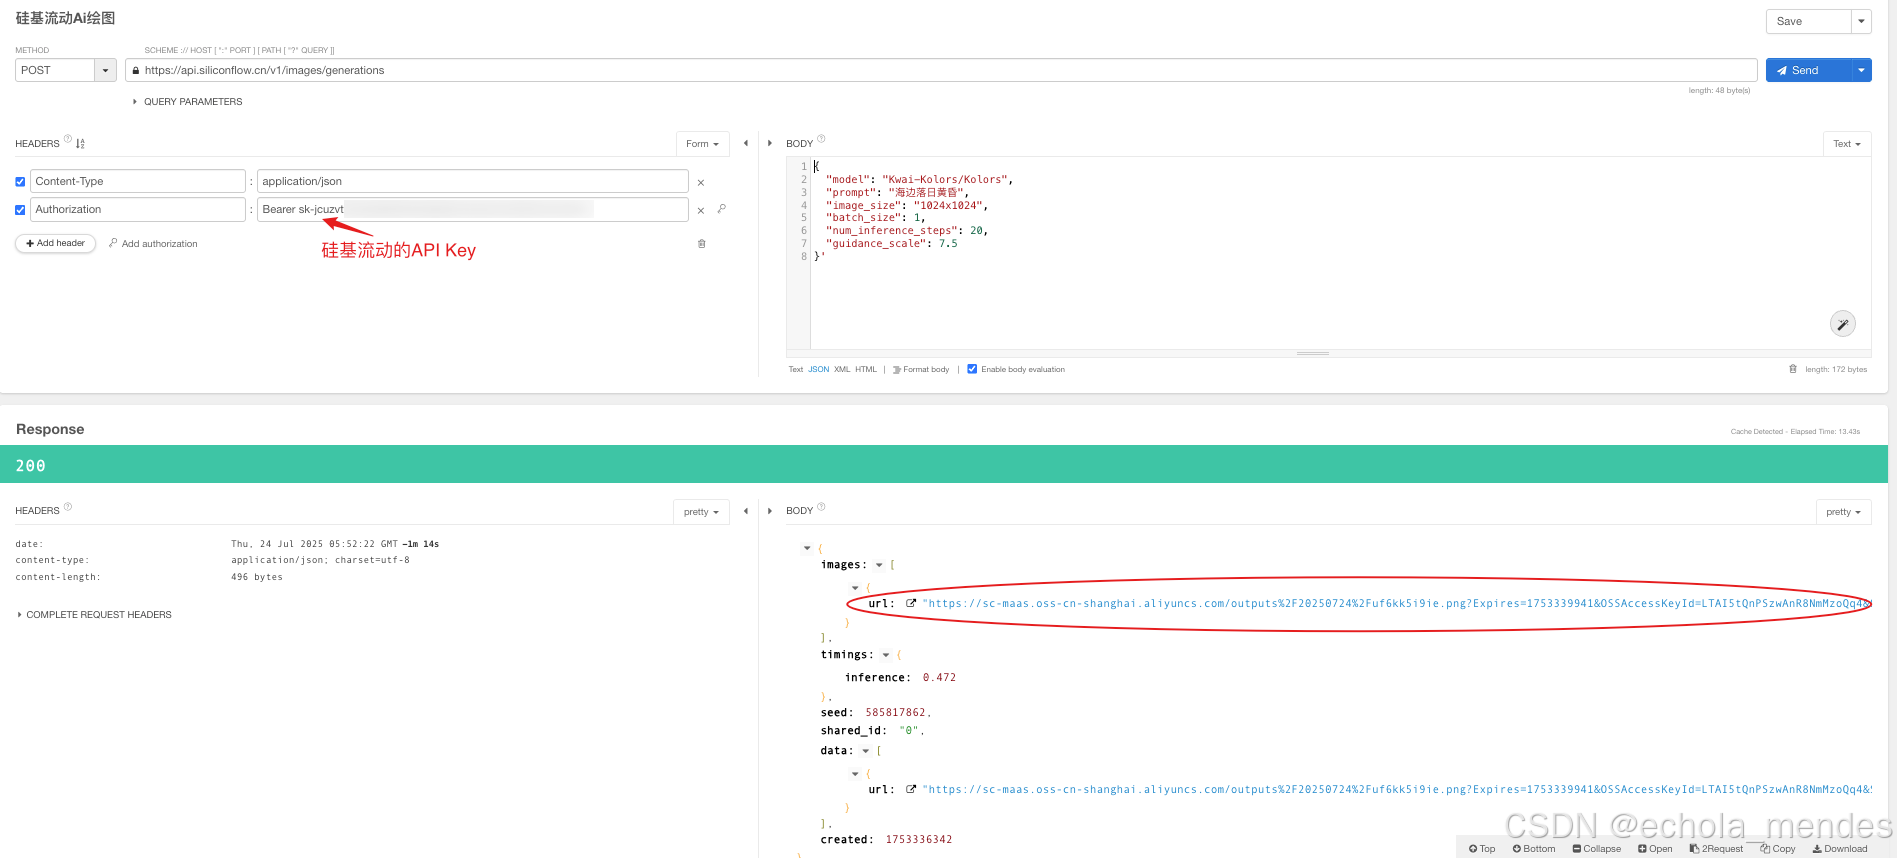
Task: Select HTML body syntax mode
Action: point(866,370)
